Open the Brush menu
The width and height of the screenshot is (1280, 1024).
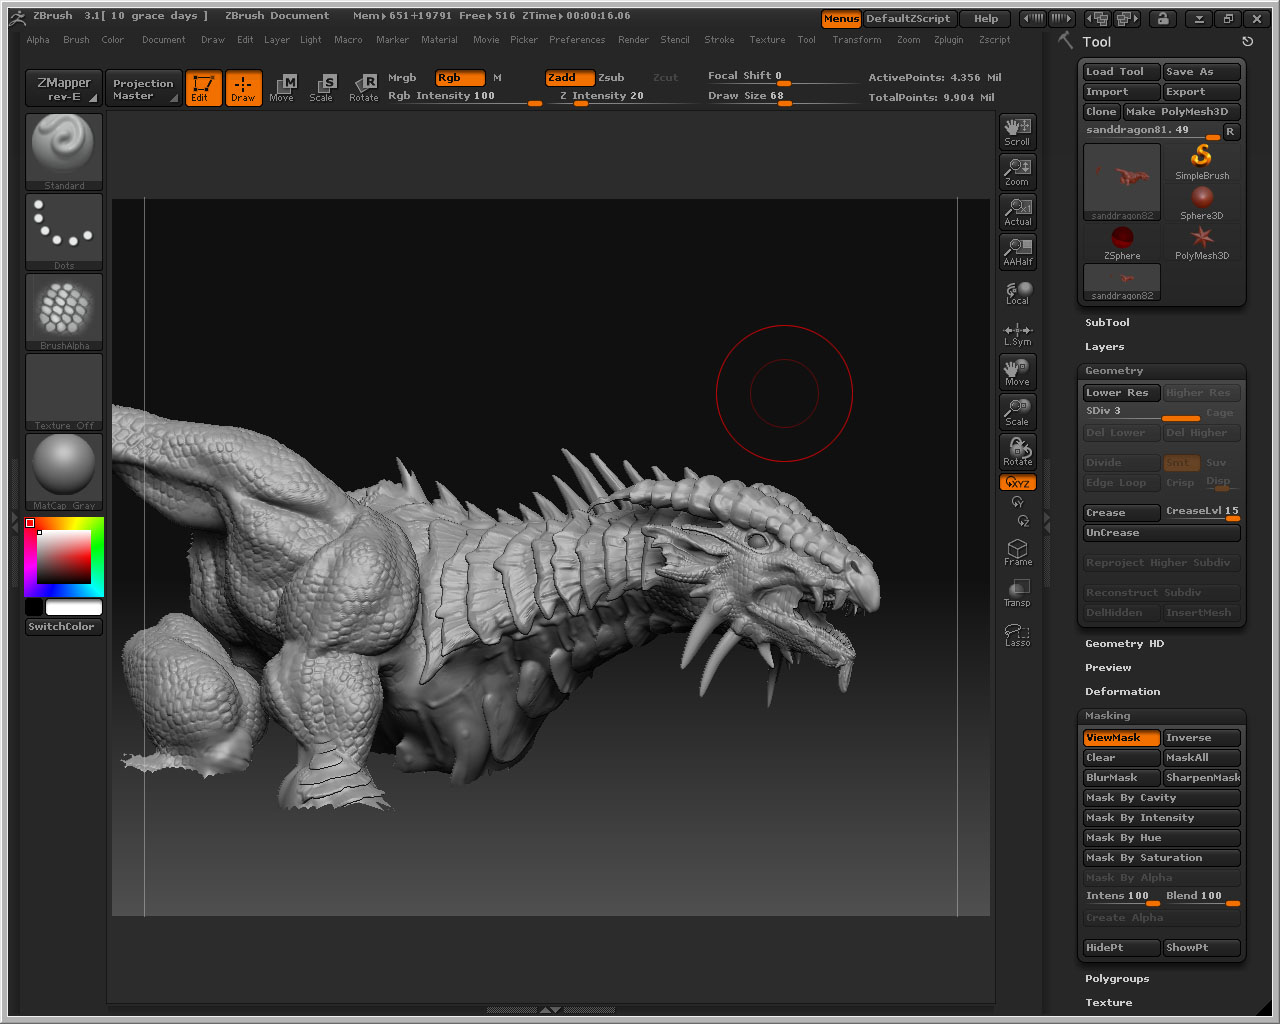coord(76,40)
